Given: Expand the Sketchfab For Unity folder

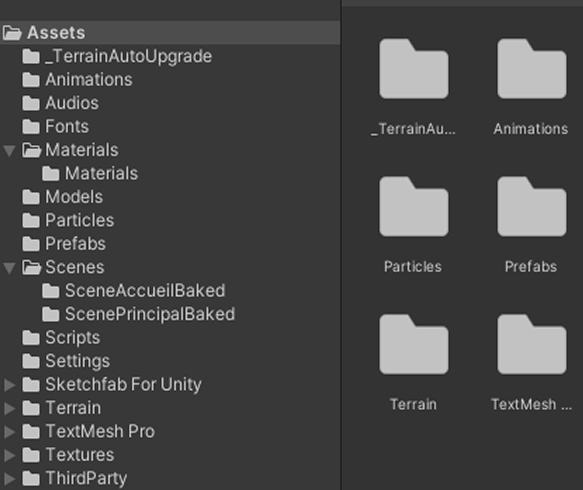Looking at the screenshot, I should click(10, 385).
